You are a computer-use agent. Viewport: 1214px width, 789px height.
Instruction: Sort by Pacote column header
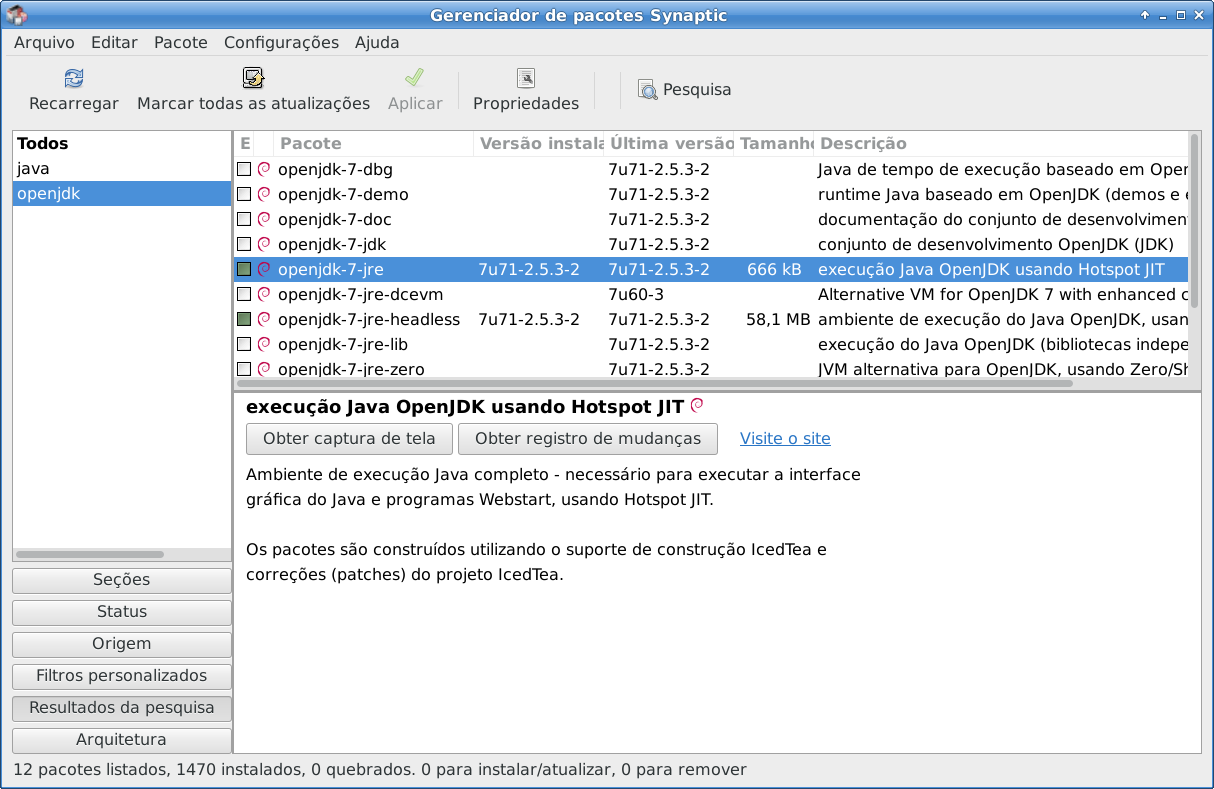[373, 144]
